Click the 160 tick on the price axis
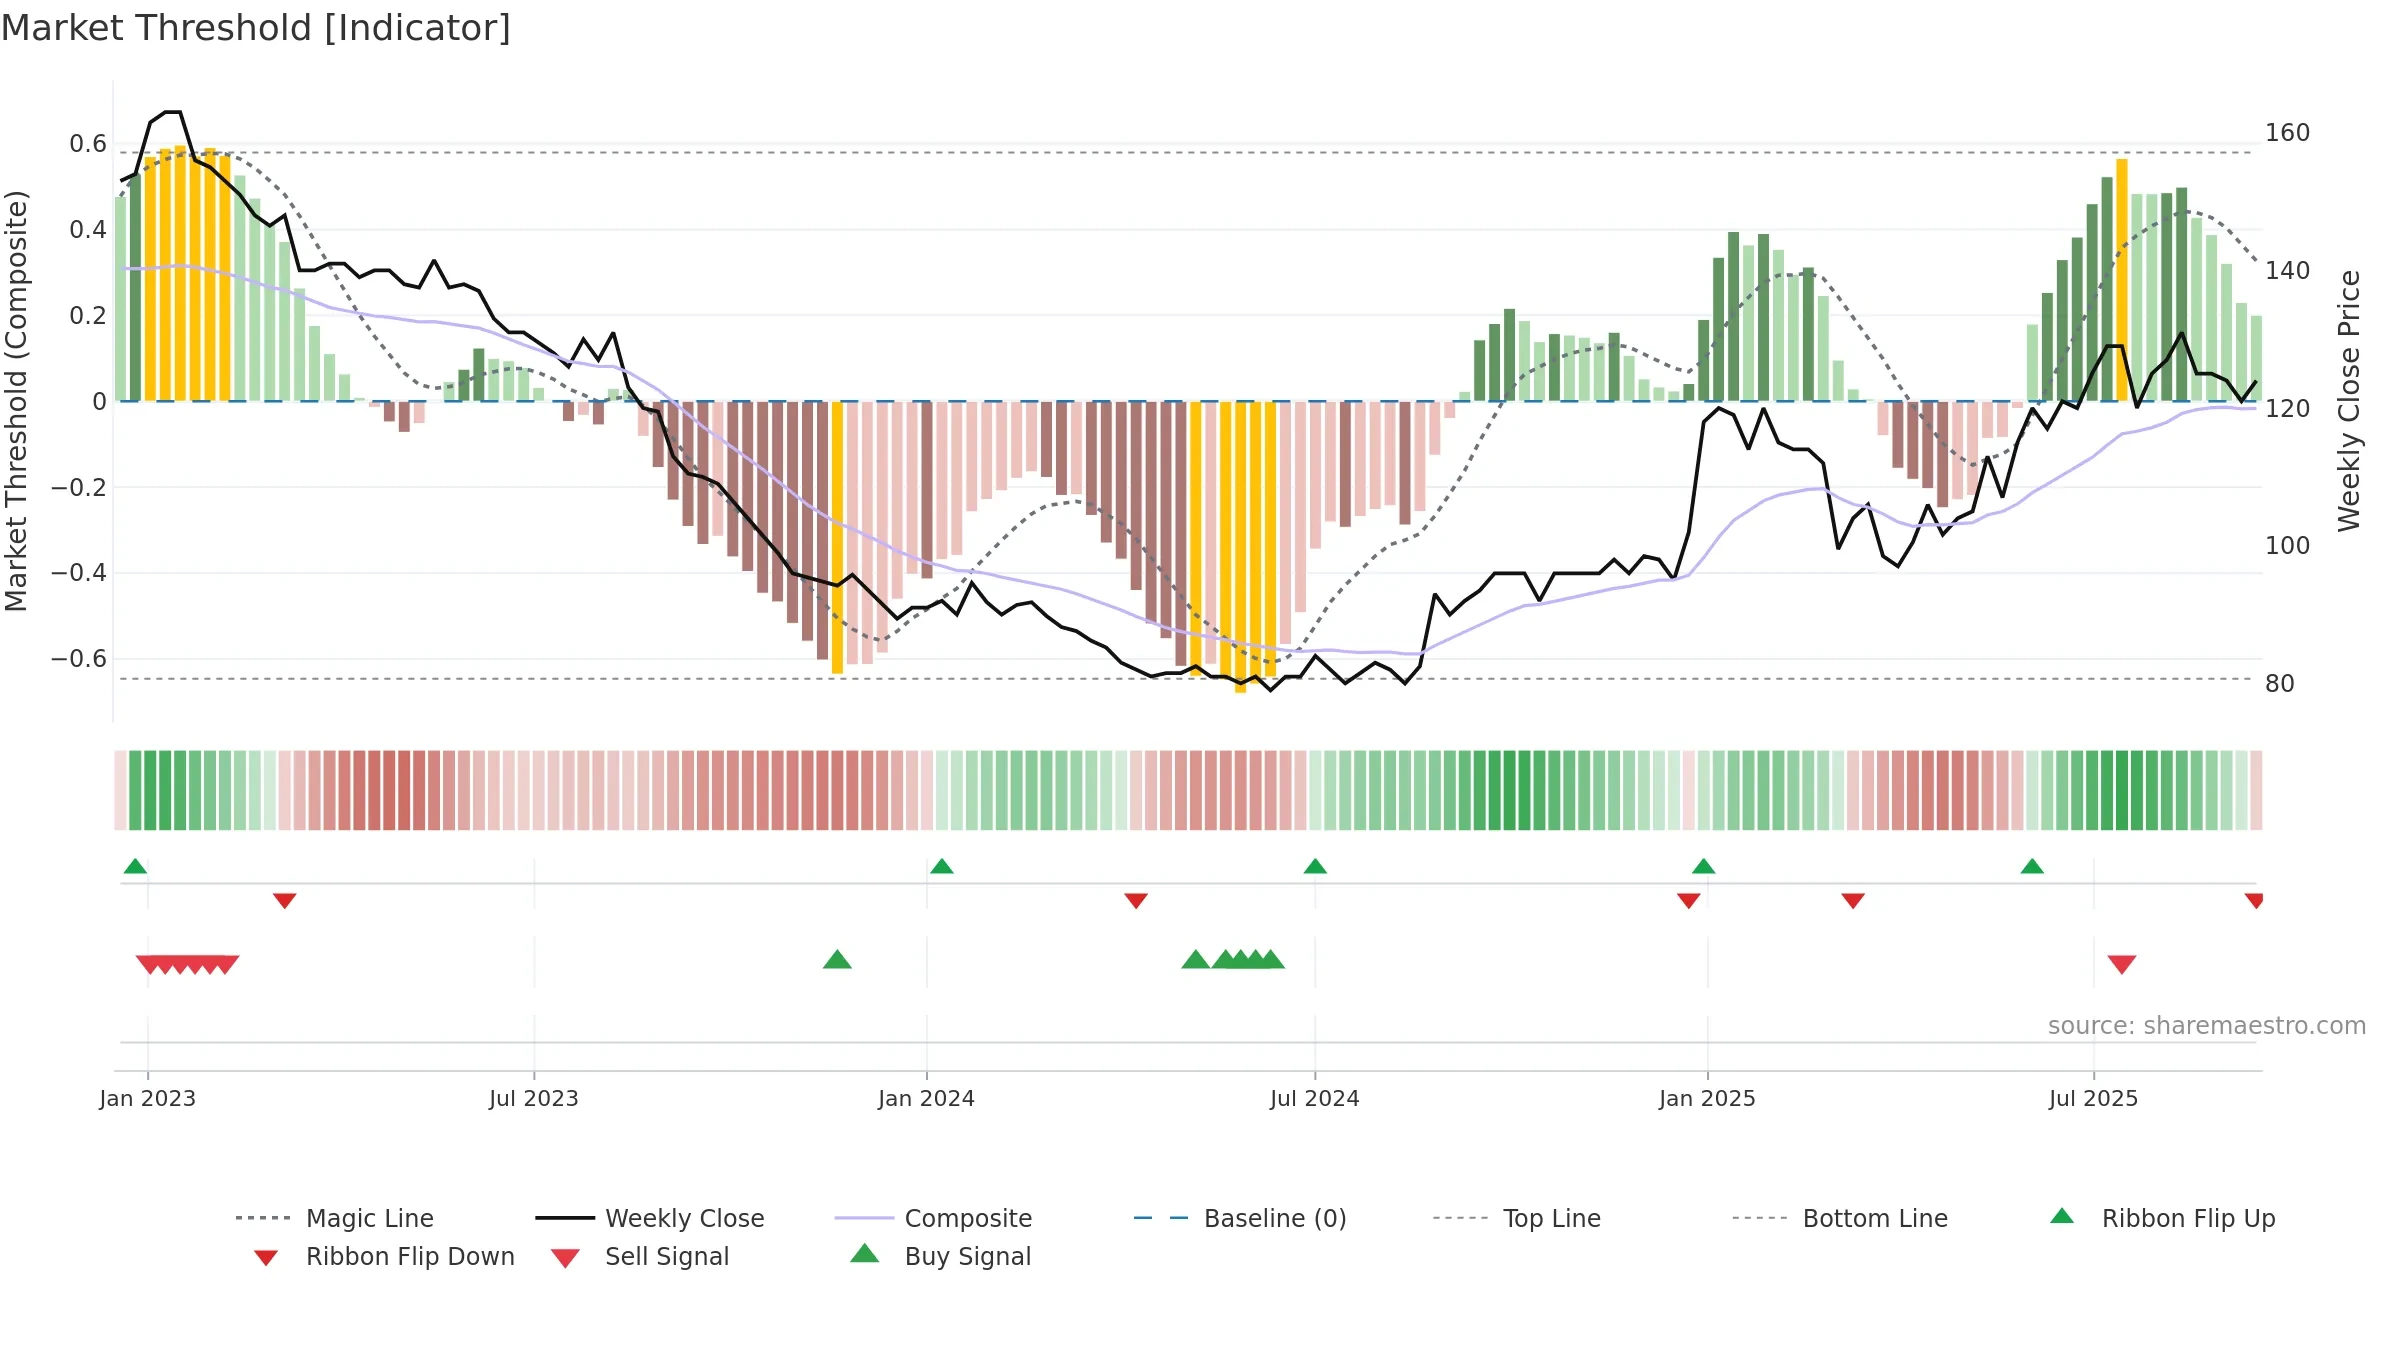 pos(2288,133)
